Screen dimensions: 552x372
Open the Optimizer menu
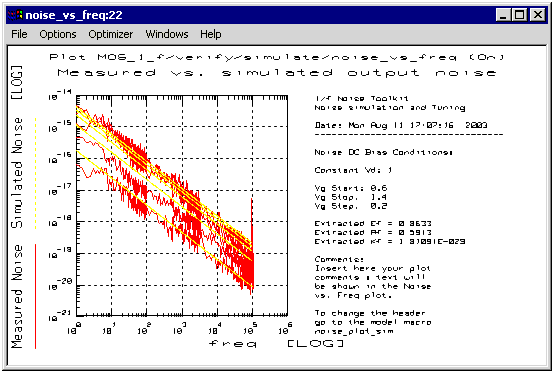point(111,34)
